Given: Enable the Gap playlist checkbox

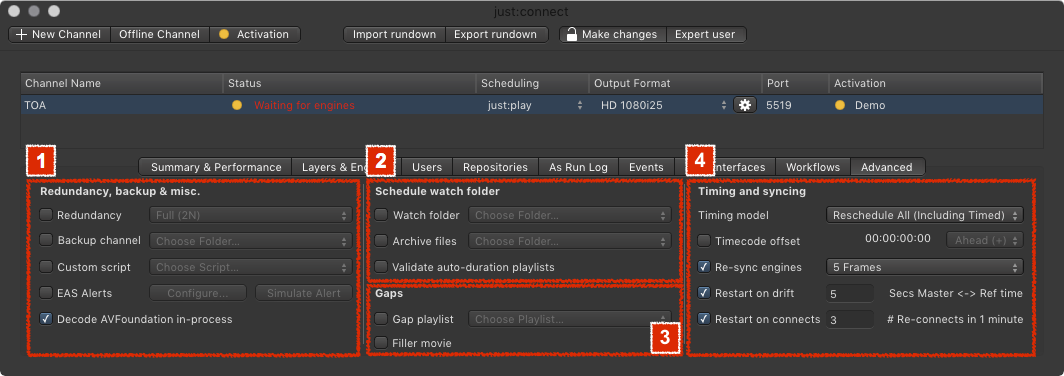Looking at the screenshot, I should click(381, 318).
